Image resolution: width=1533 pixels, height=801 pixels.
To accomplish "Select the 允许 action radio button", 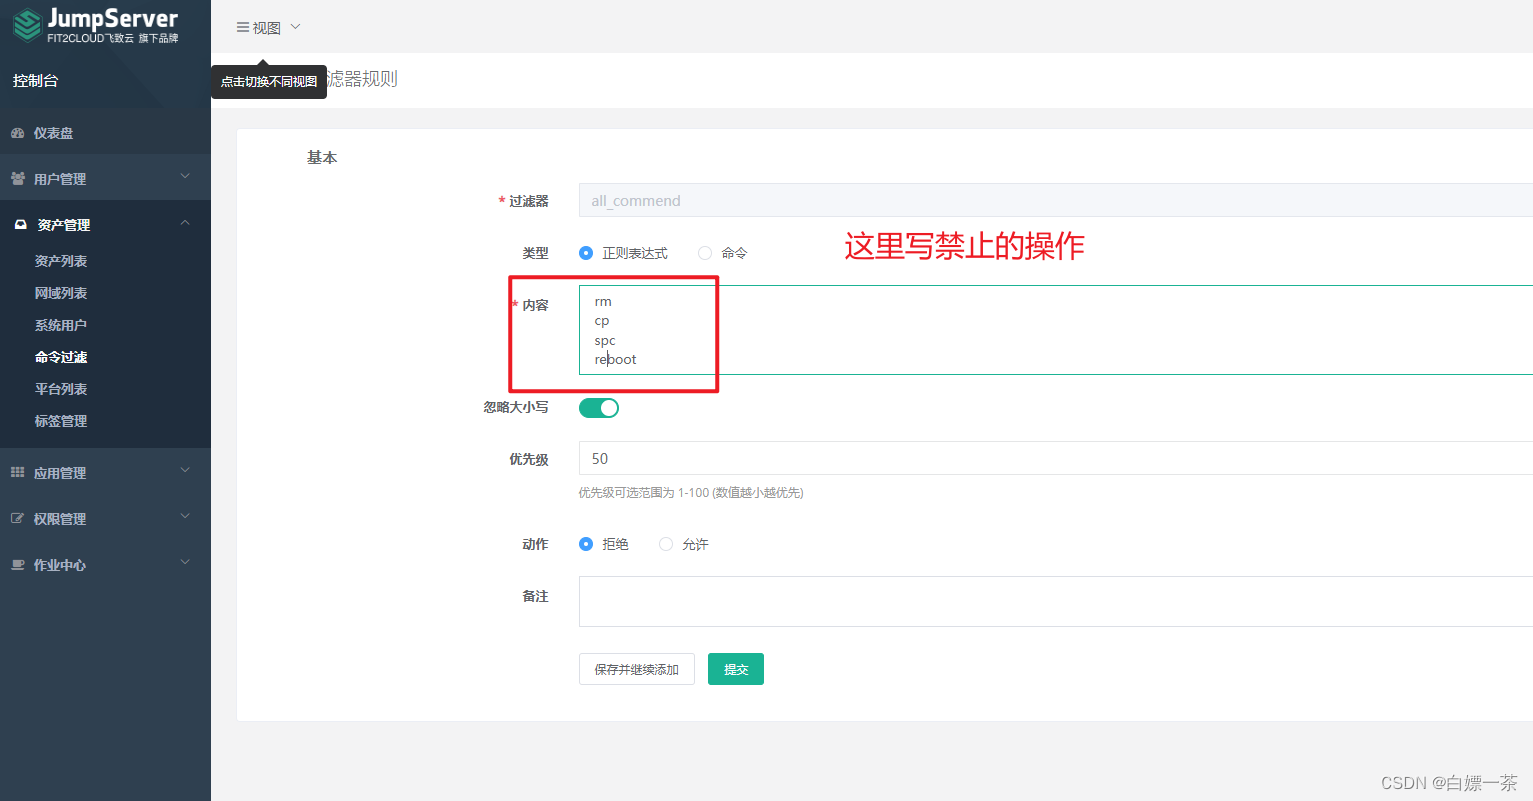I will (x=666, y=544).
